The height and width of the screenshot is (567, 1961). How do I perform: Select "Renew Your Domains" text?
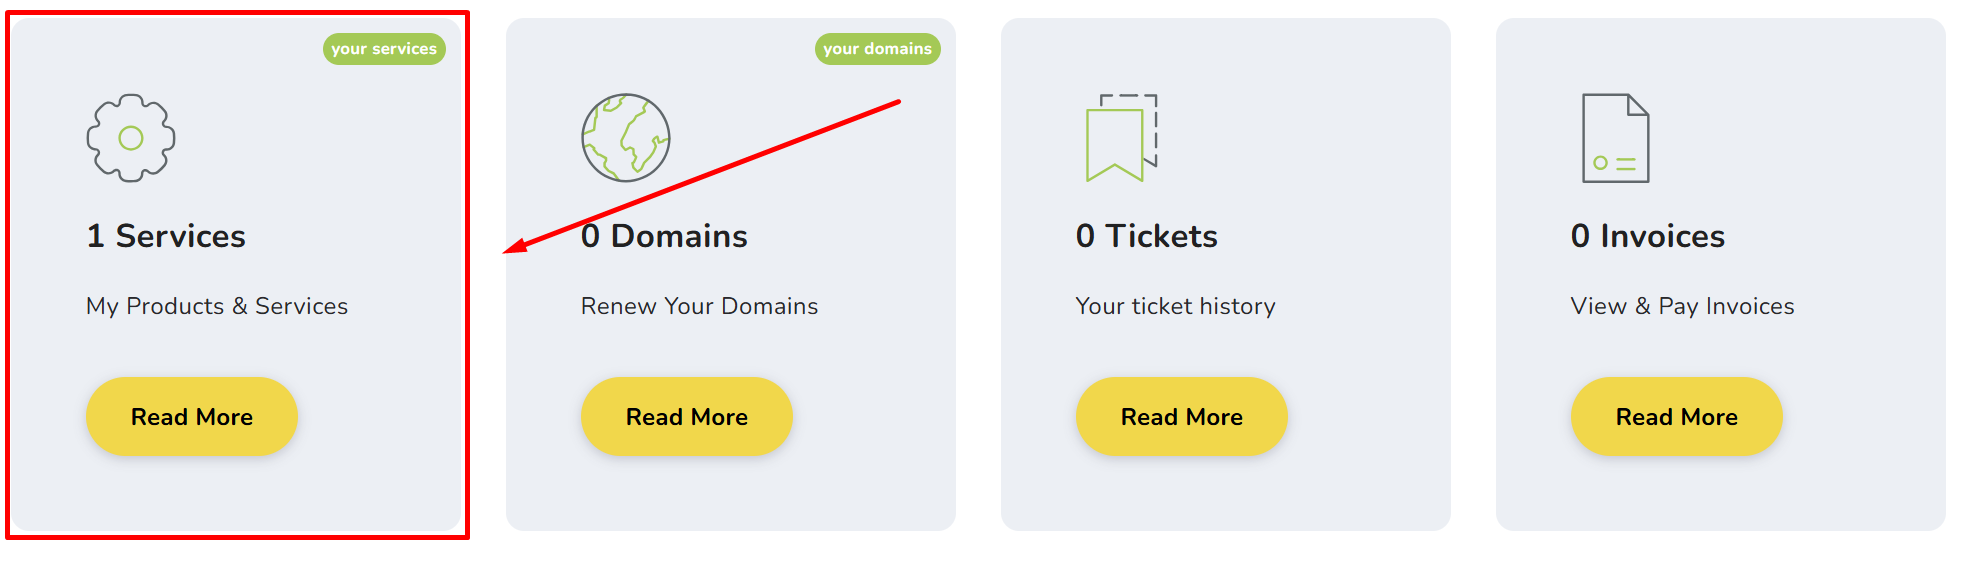point(699,306)
